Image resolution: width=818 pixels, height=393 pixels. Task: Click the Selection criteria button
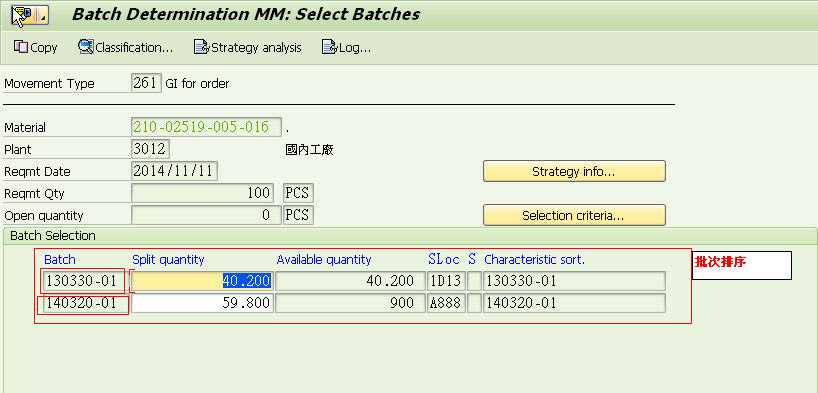click(574, 215)
